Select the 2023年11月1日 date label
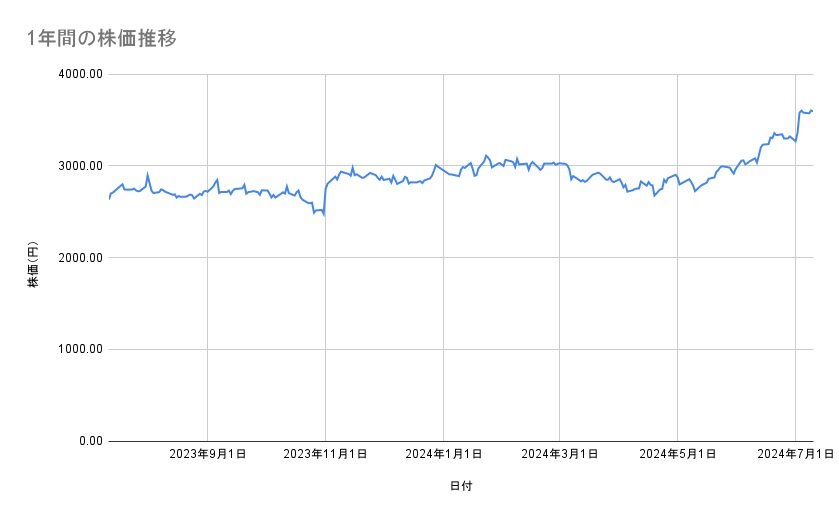This screenshot has width=839, height=519. 325,454
